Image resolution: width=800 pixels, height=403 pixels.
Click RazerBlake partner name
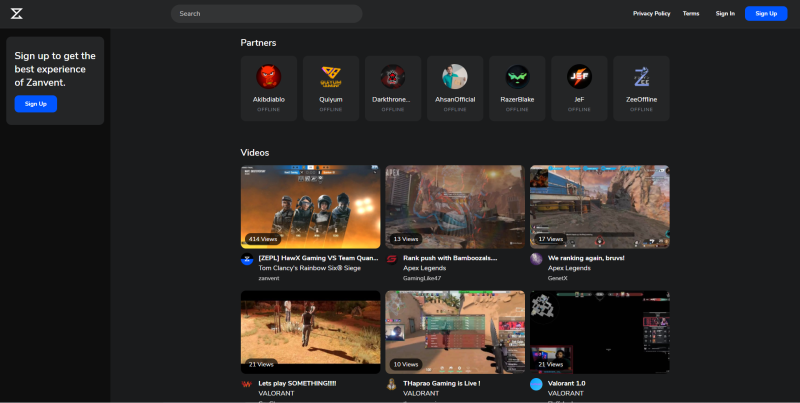coord(517,99)
